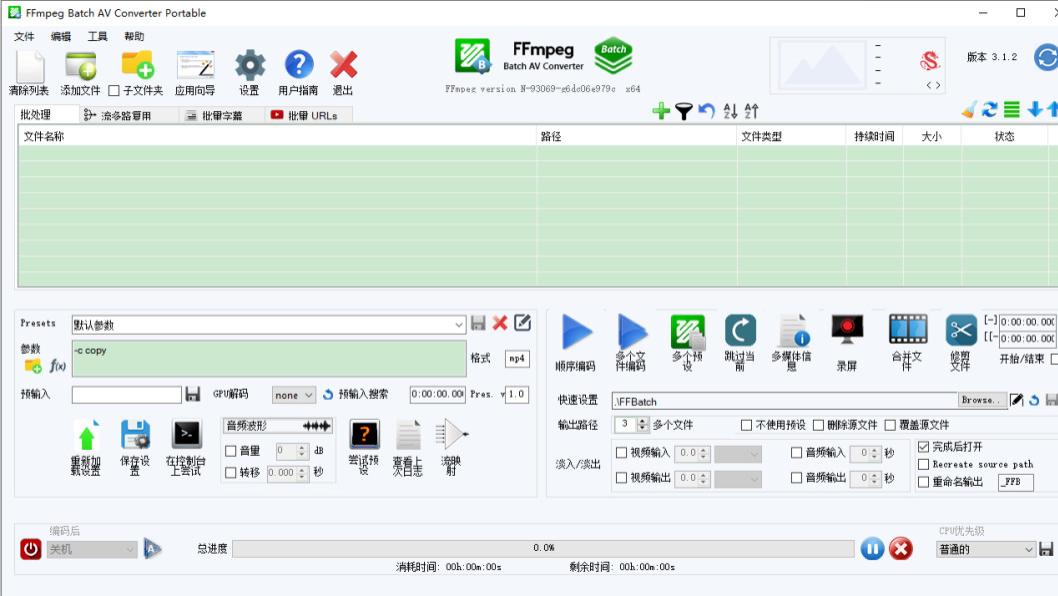
Task: Enable the 音量 volume checkbox
Action: point(231,451)
